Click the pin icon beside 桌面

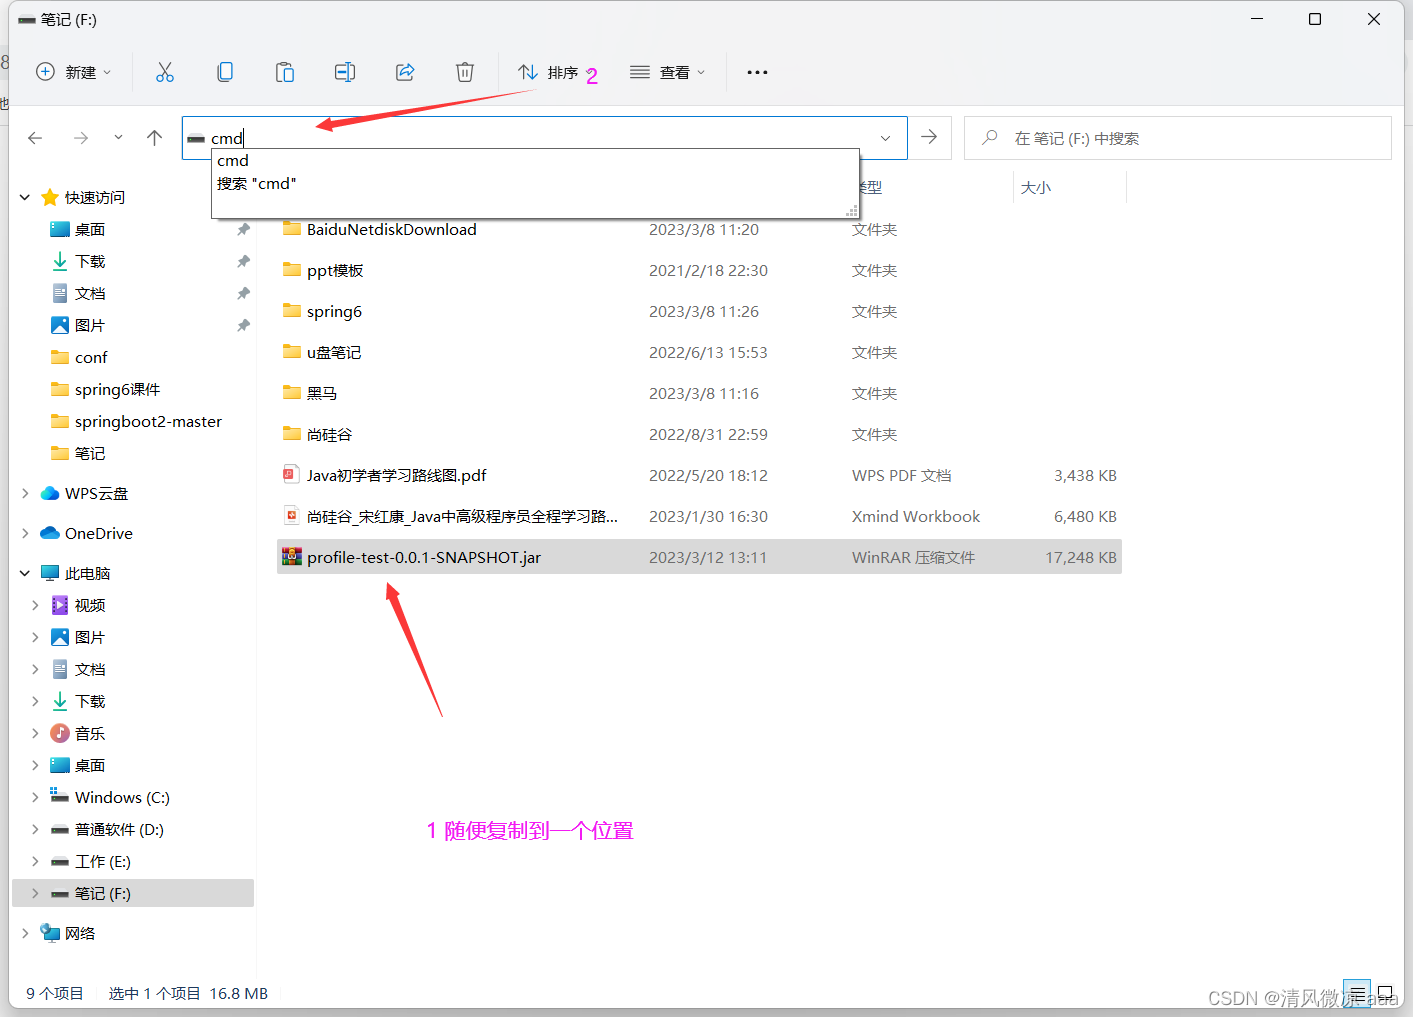243,229
